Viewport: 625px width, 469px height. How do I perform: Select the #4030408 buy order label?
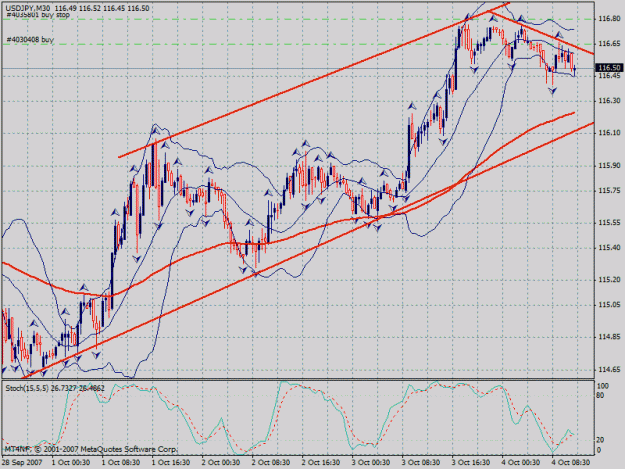30,39
